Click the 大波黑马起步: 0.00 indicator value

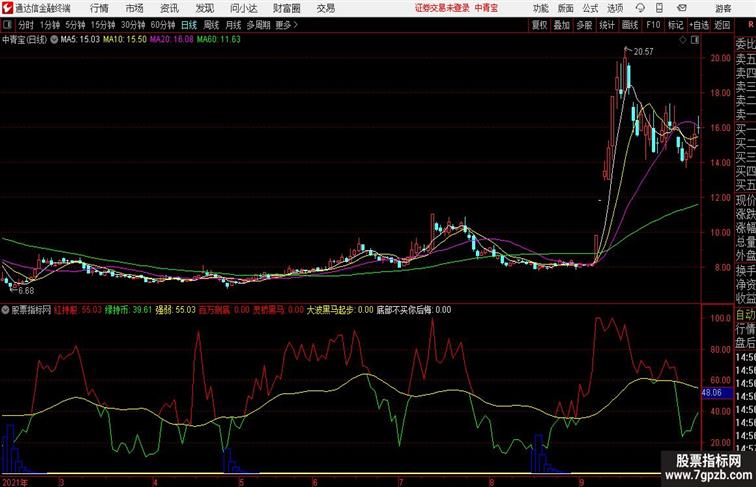[340, 310]
